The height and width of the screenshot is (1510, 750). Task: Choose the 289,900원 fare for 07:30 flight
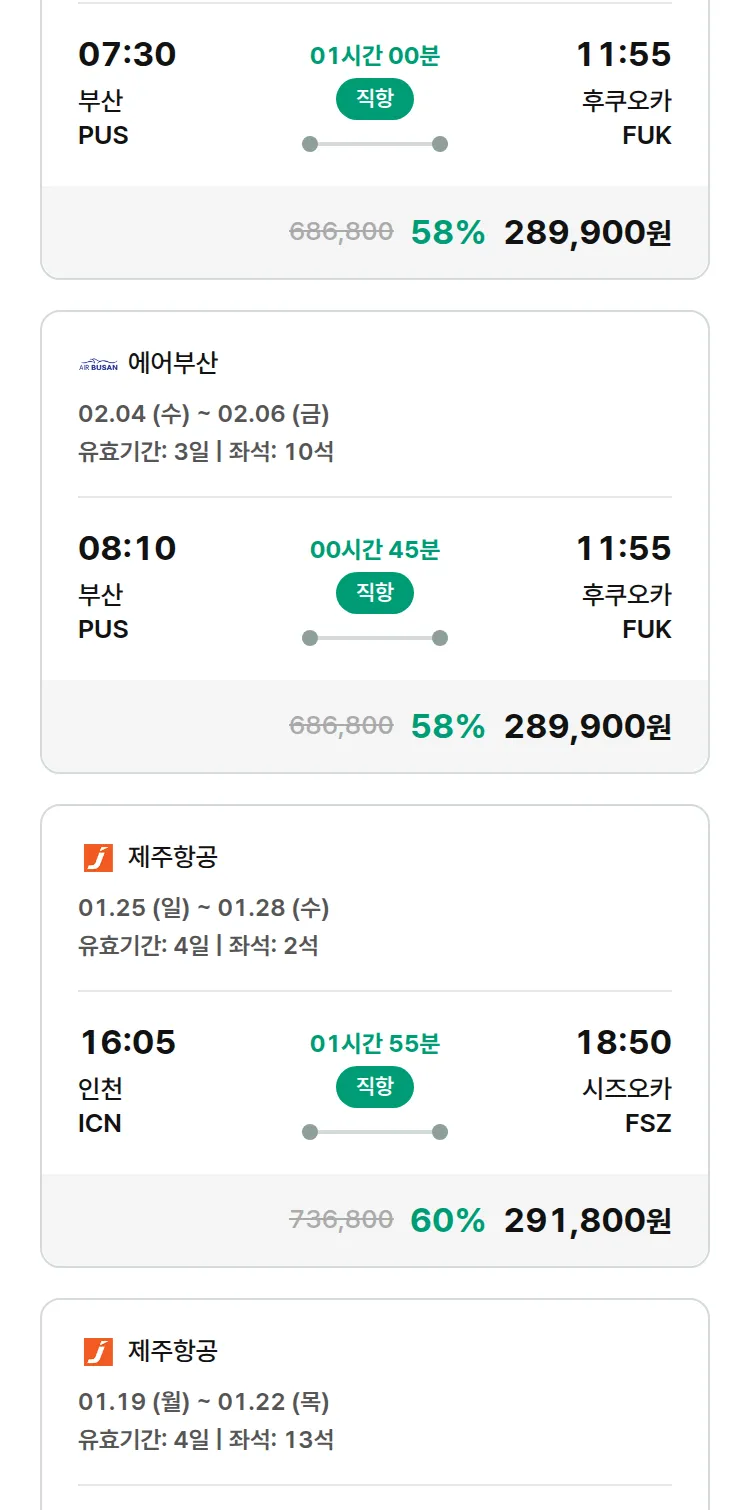587,233
